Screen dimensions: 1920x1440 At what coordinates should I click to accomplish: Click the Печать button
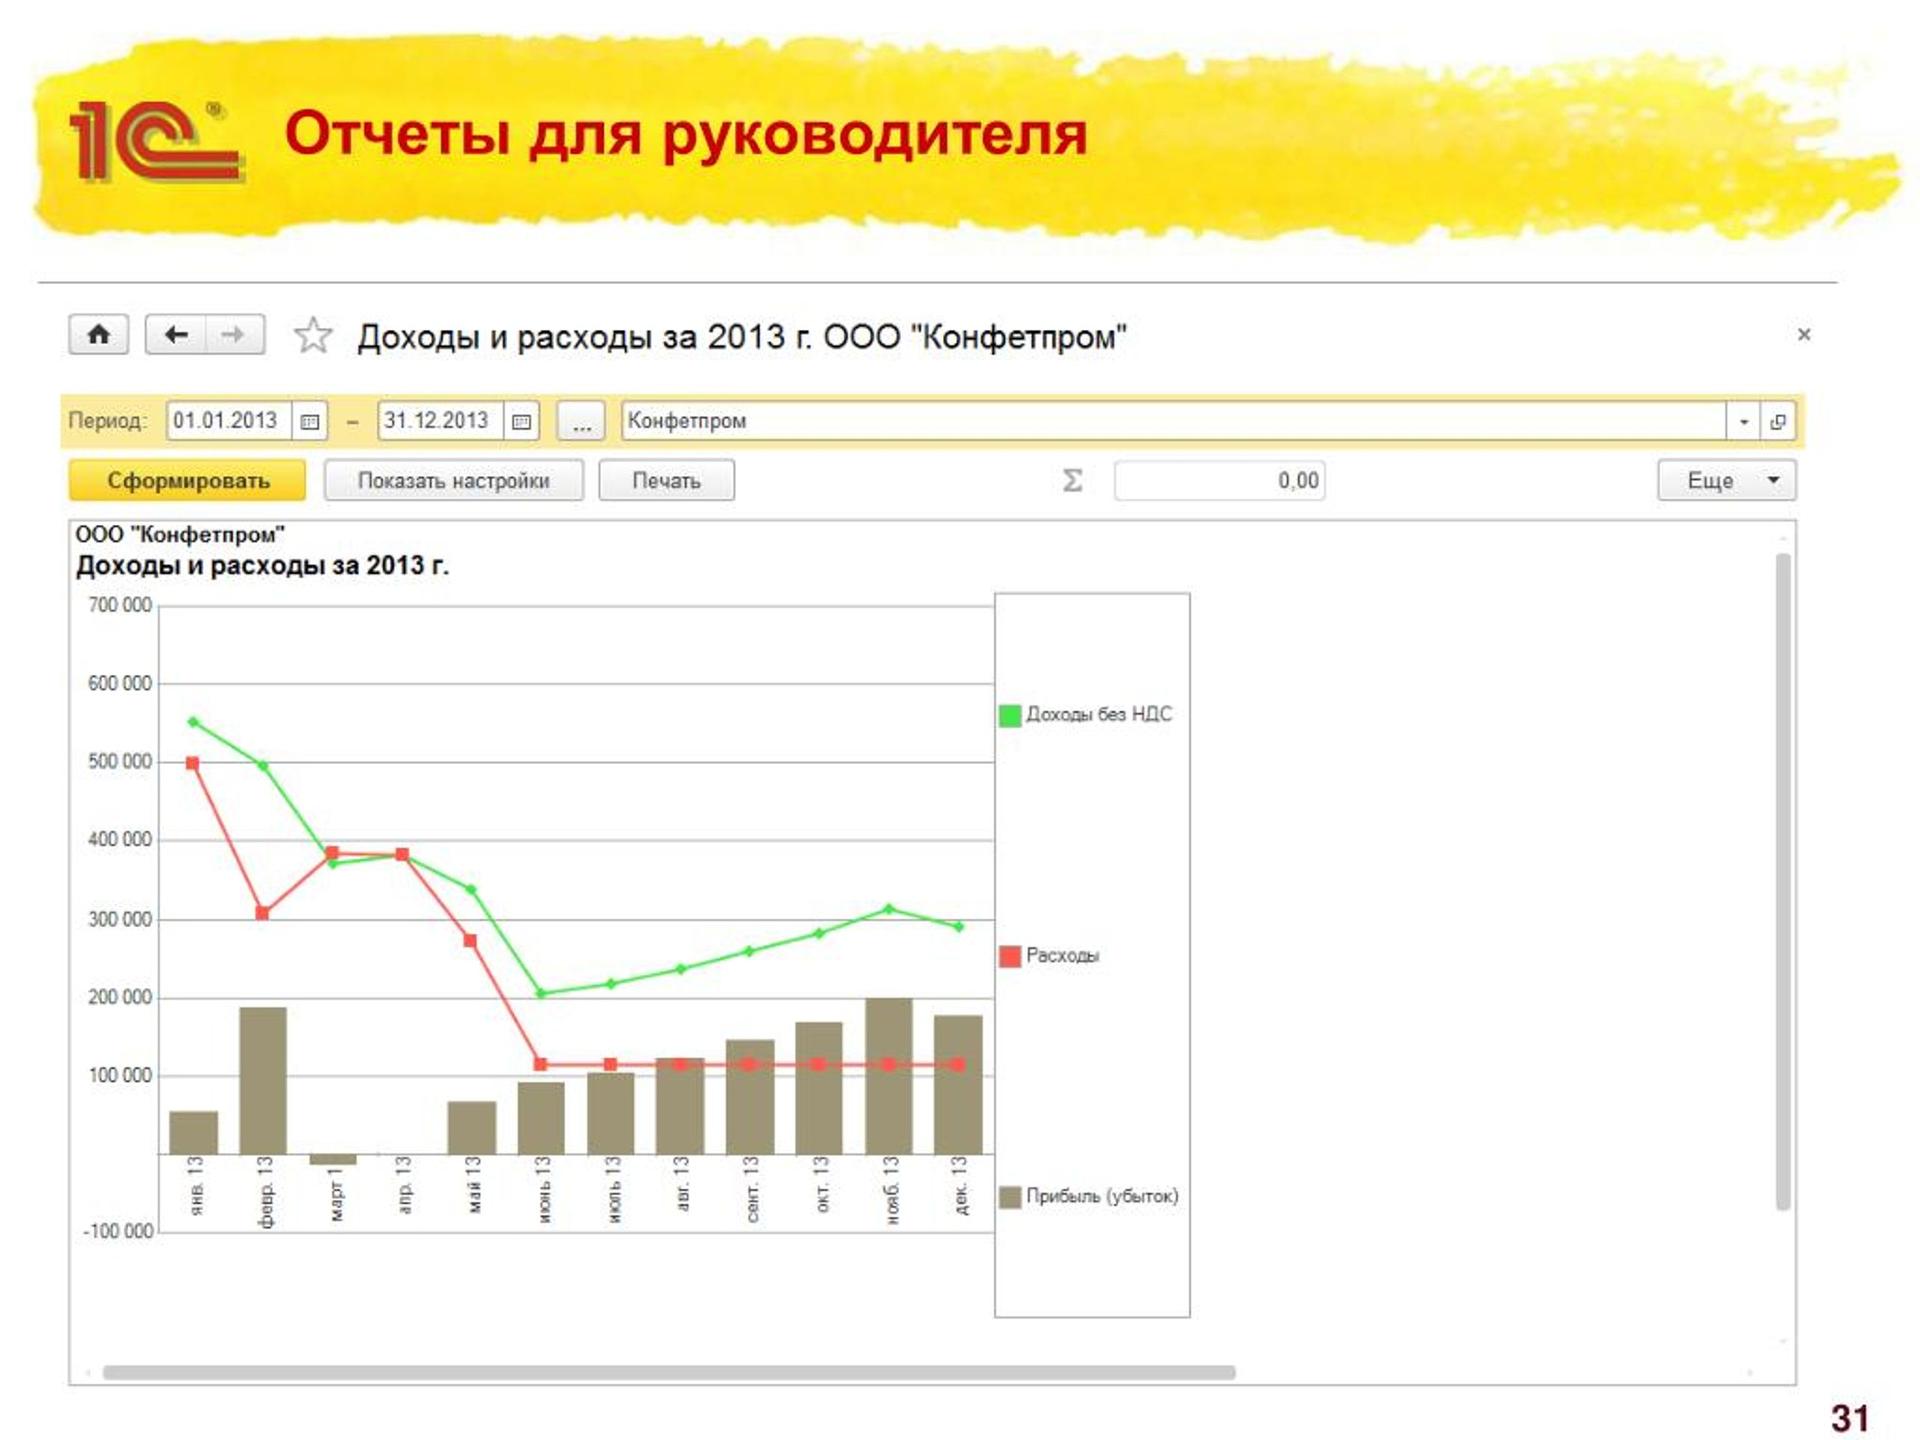[666, 481]
